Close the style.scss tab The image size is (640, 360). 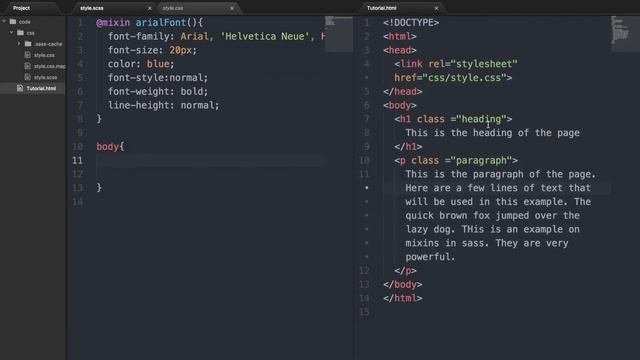(x=149, y=8)
